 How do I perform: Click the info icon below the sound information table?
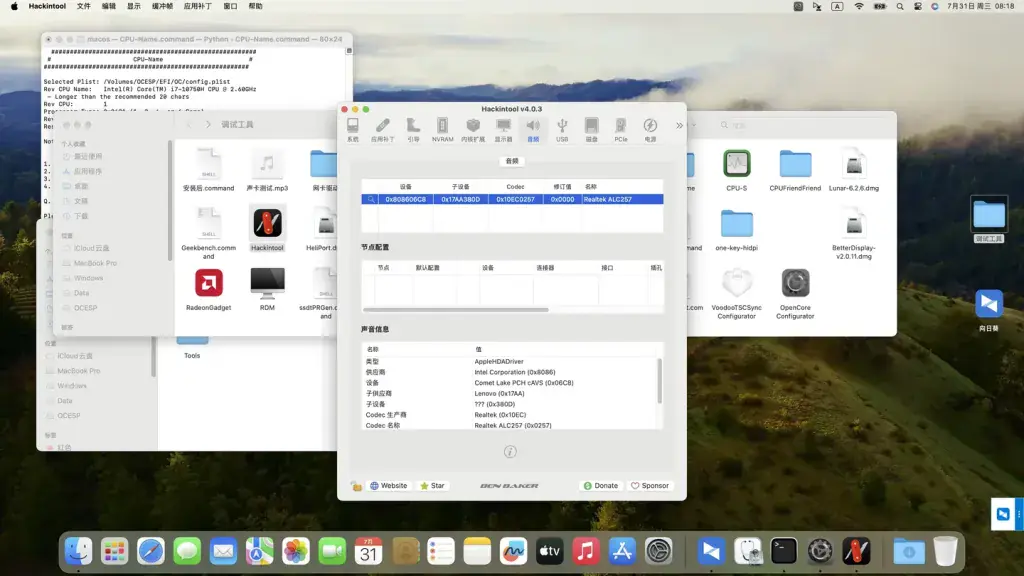tap(510, 451)
